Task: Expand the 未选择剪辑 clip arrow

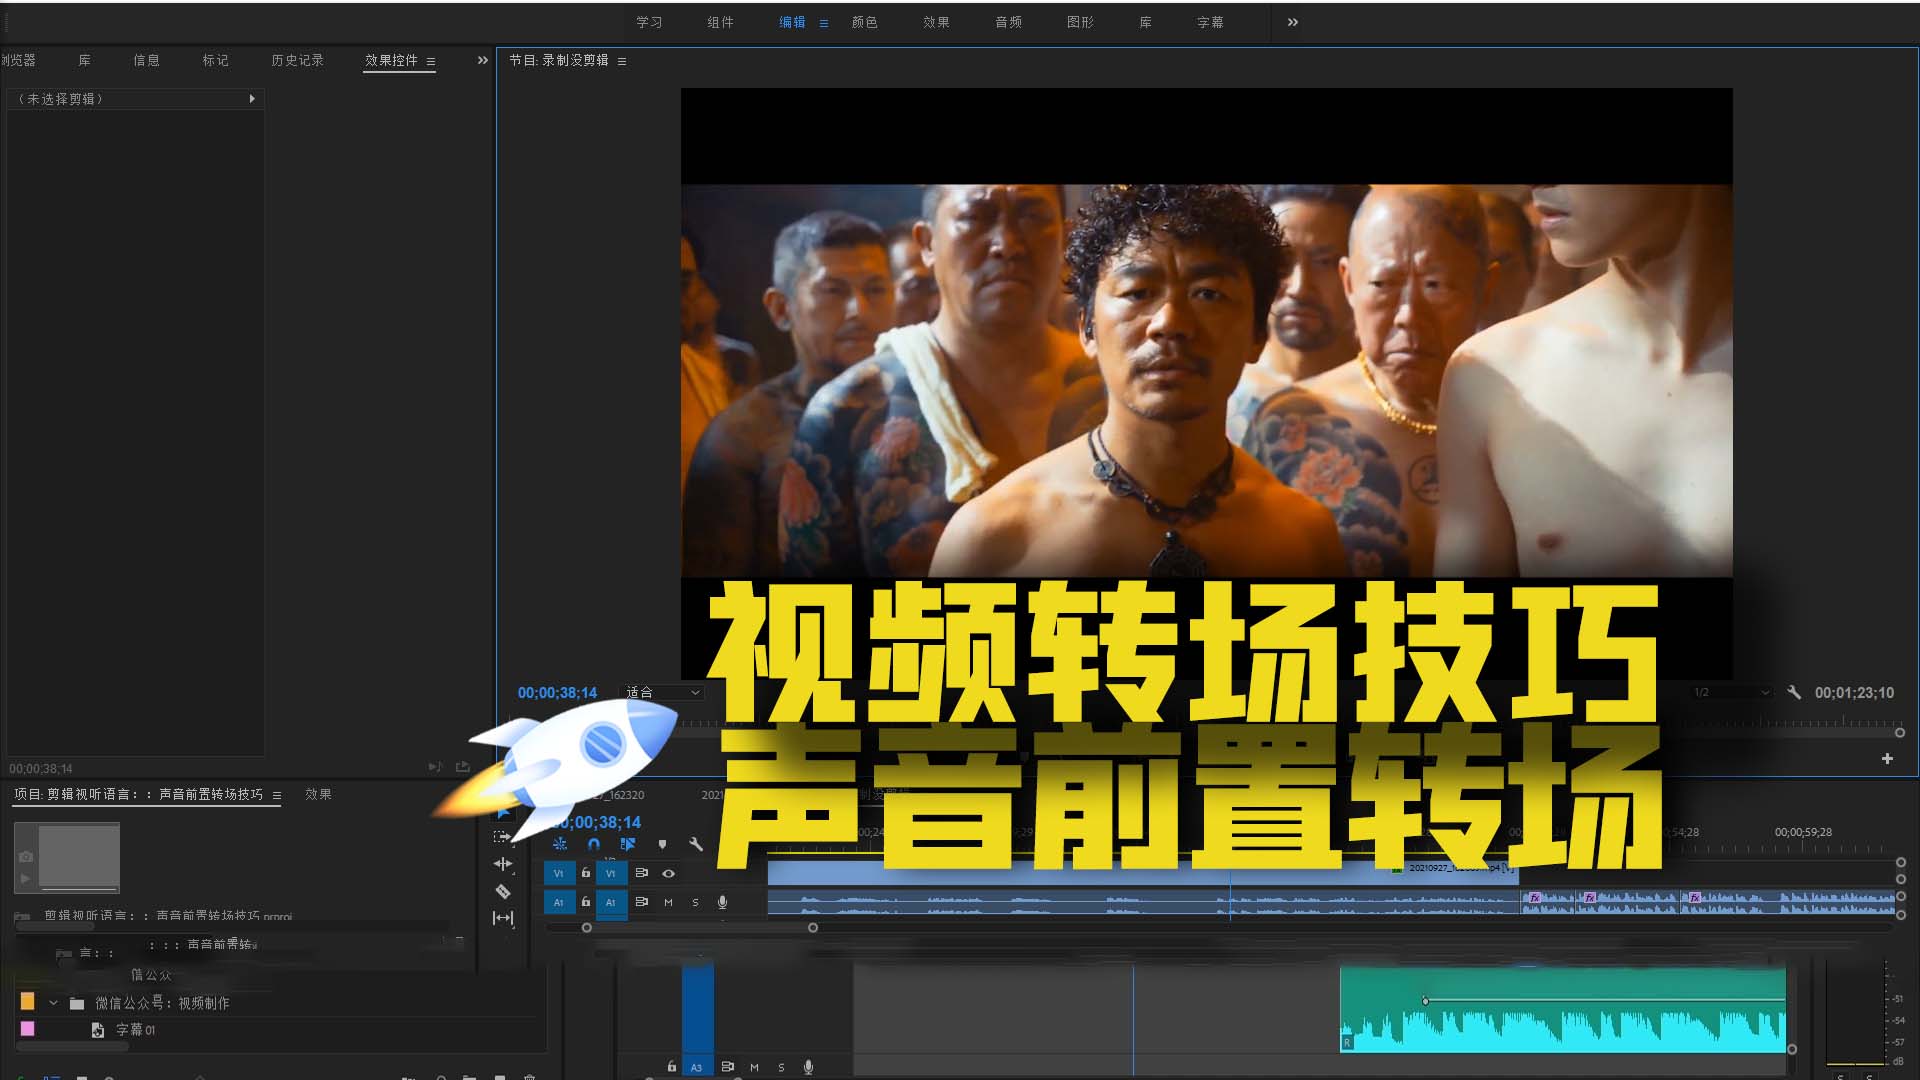Action: (252, 99)
